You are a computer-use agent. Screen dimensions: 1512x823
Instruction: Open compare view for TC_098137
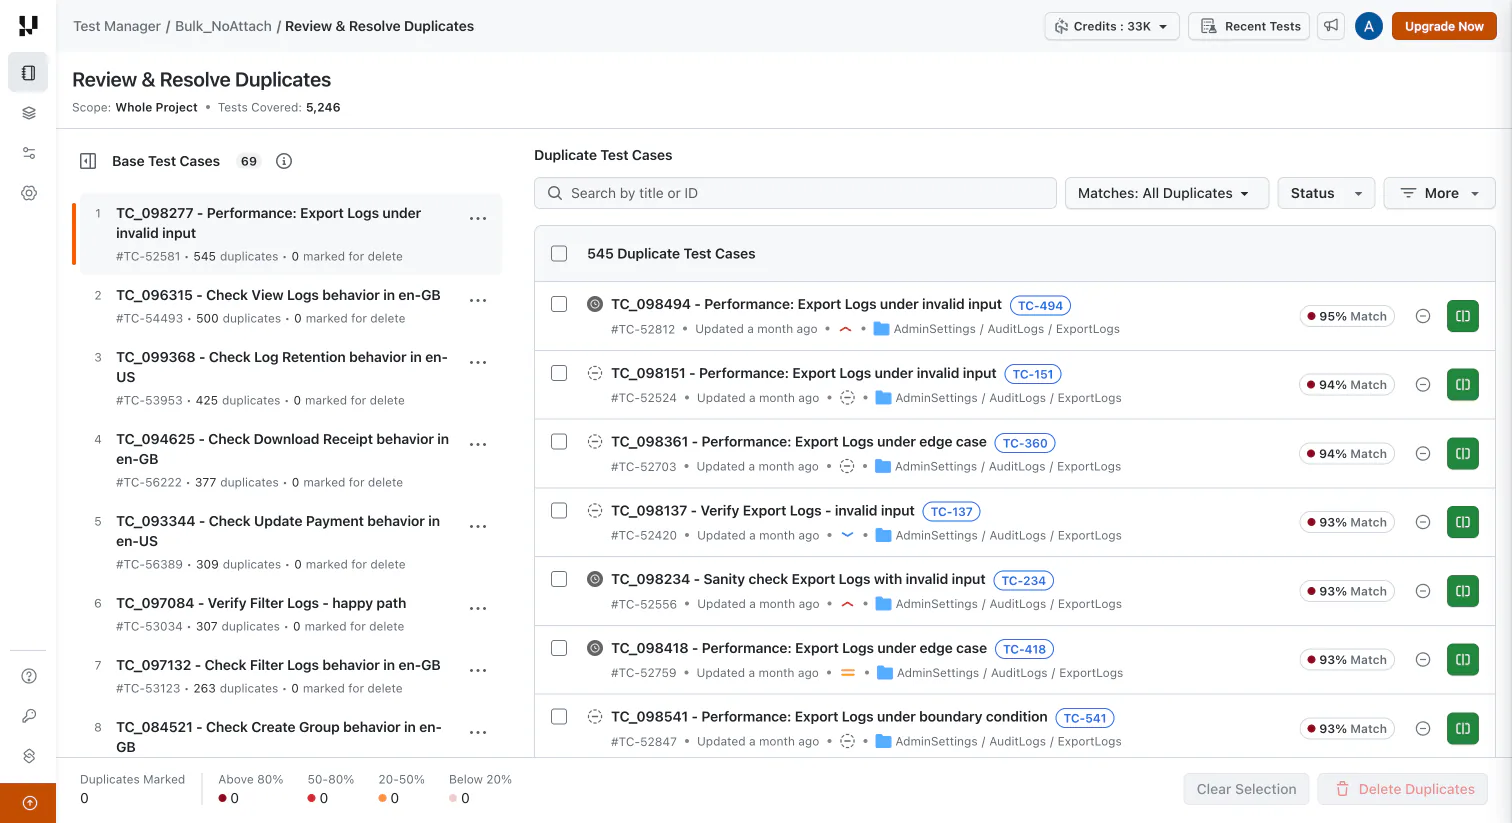coord(1463,522)
